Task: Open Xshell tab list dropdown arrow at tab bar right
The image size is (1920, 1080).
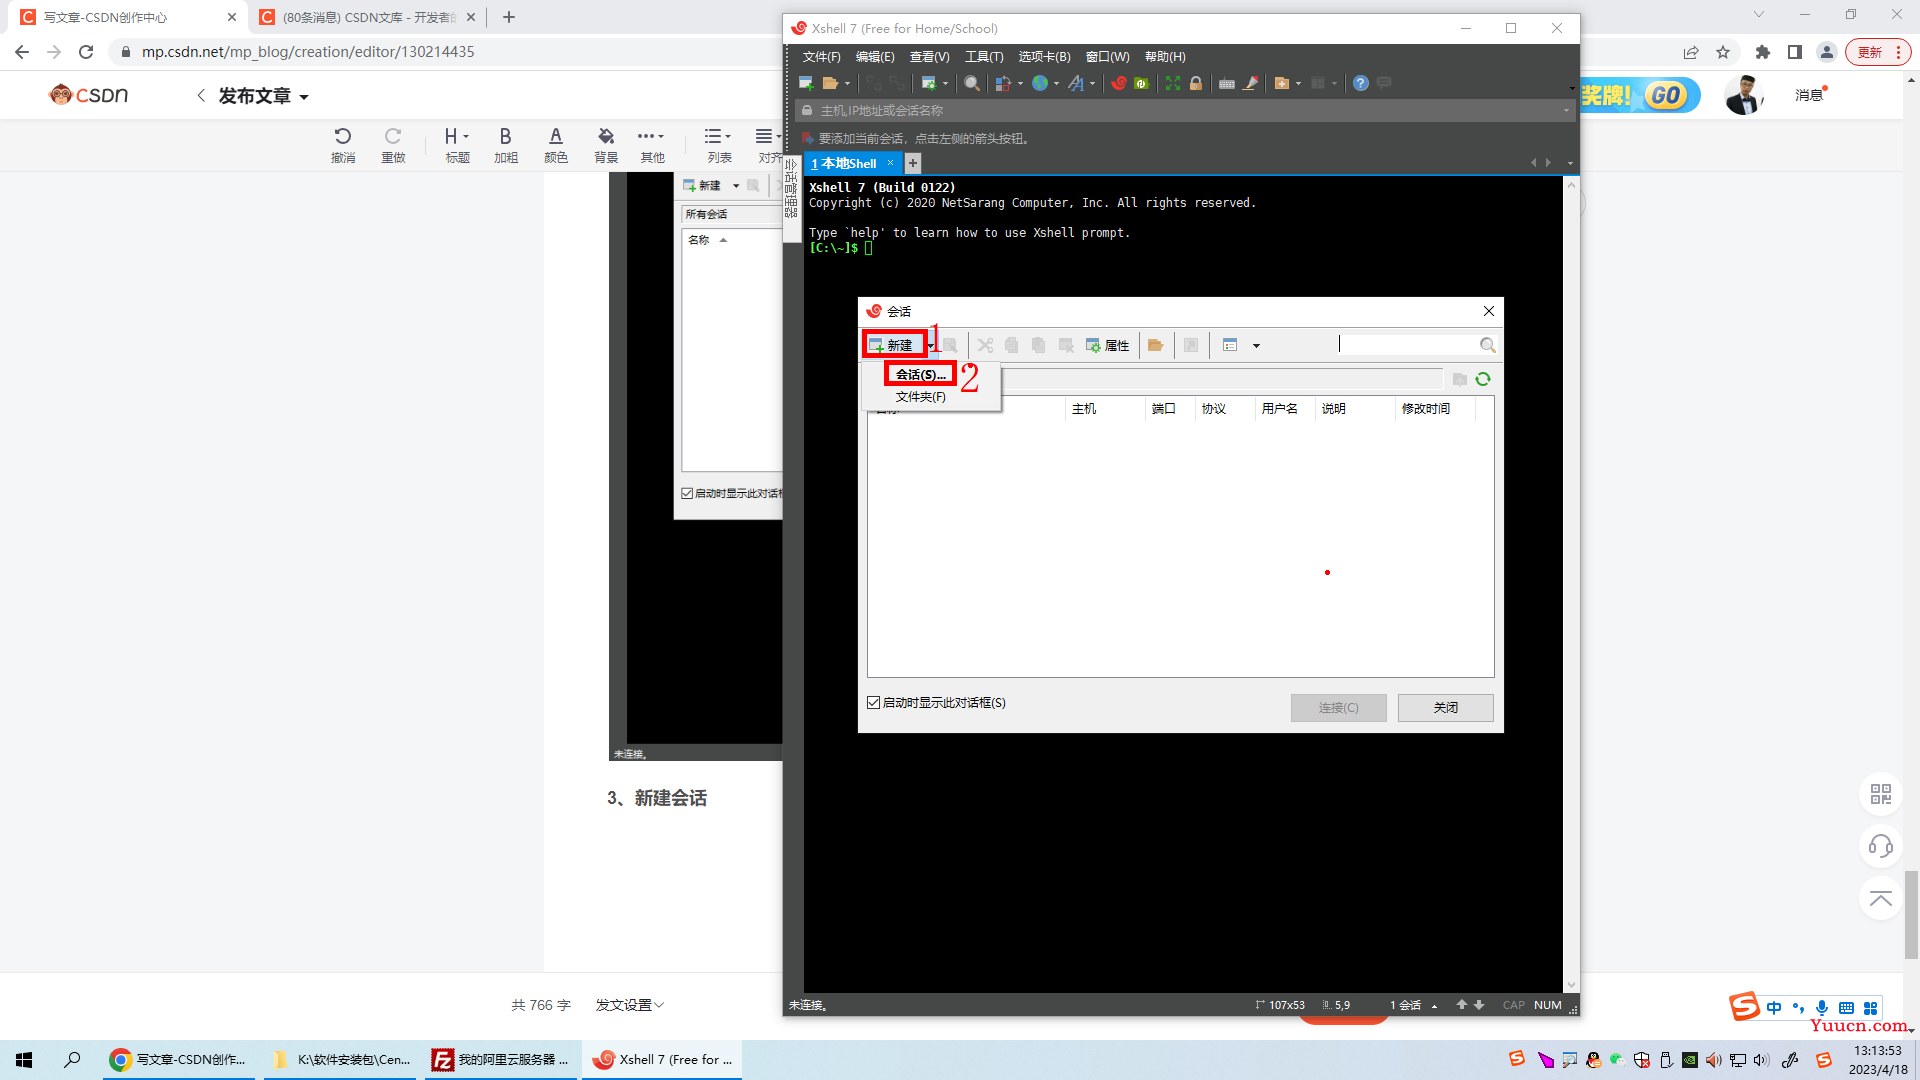Action: coord(1570,163)
